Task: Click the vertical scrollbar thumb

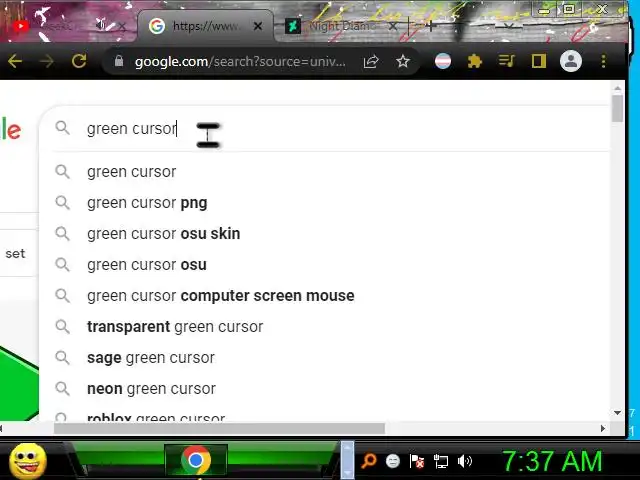Action: pyautogui.click(x=617, y=108)
